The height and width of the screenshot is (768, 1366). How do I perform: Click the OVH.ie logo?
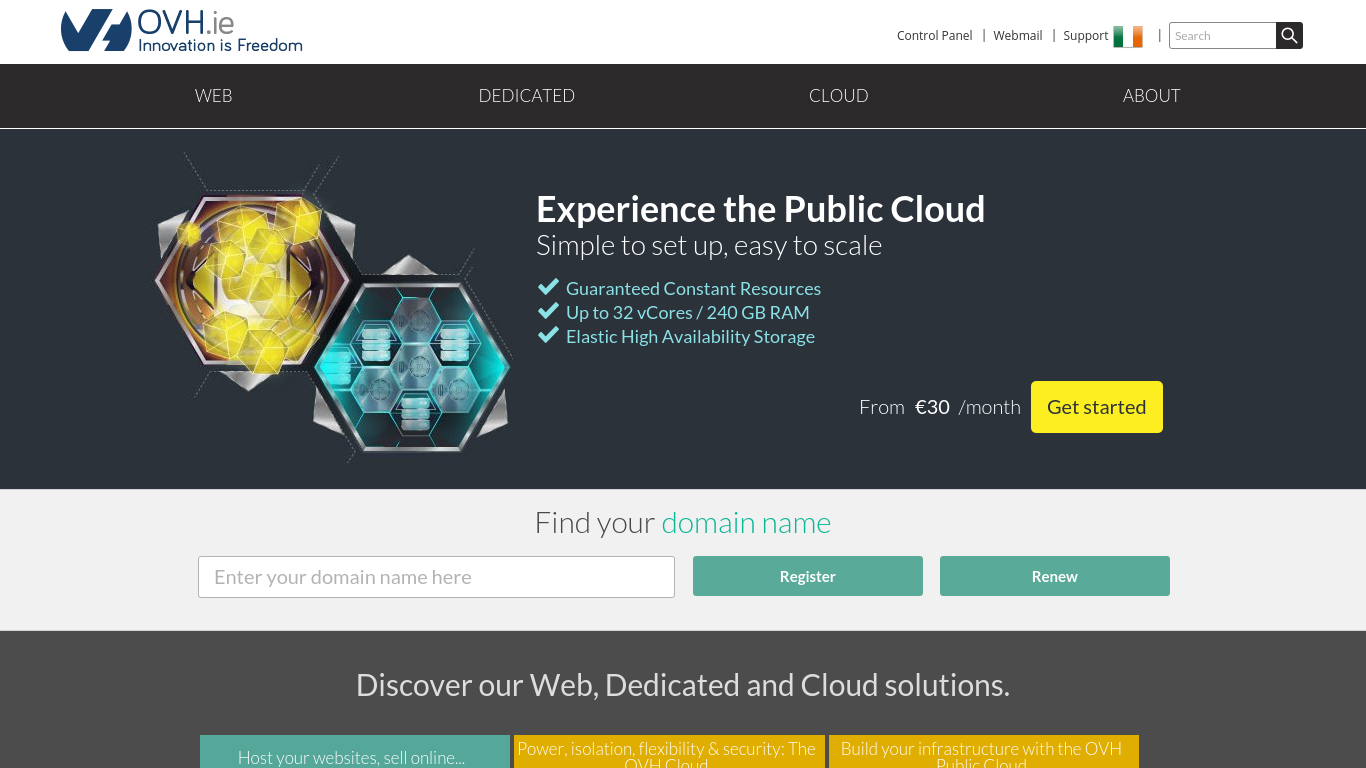180,30
